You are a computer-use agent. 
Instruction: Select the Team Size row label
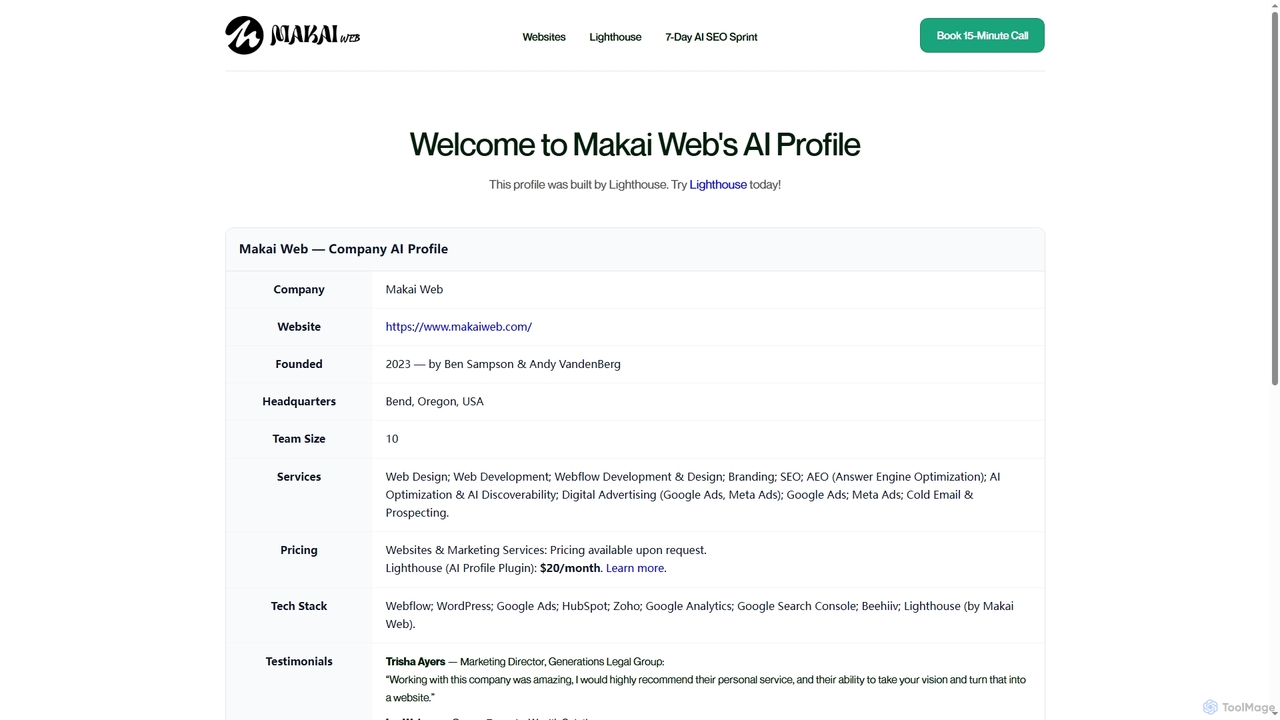[x=299, y=439]
